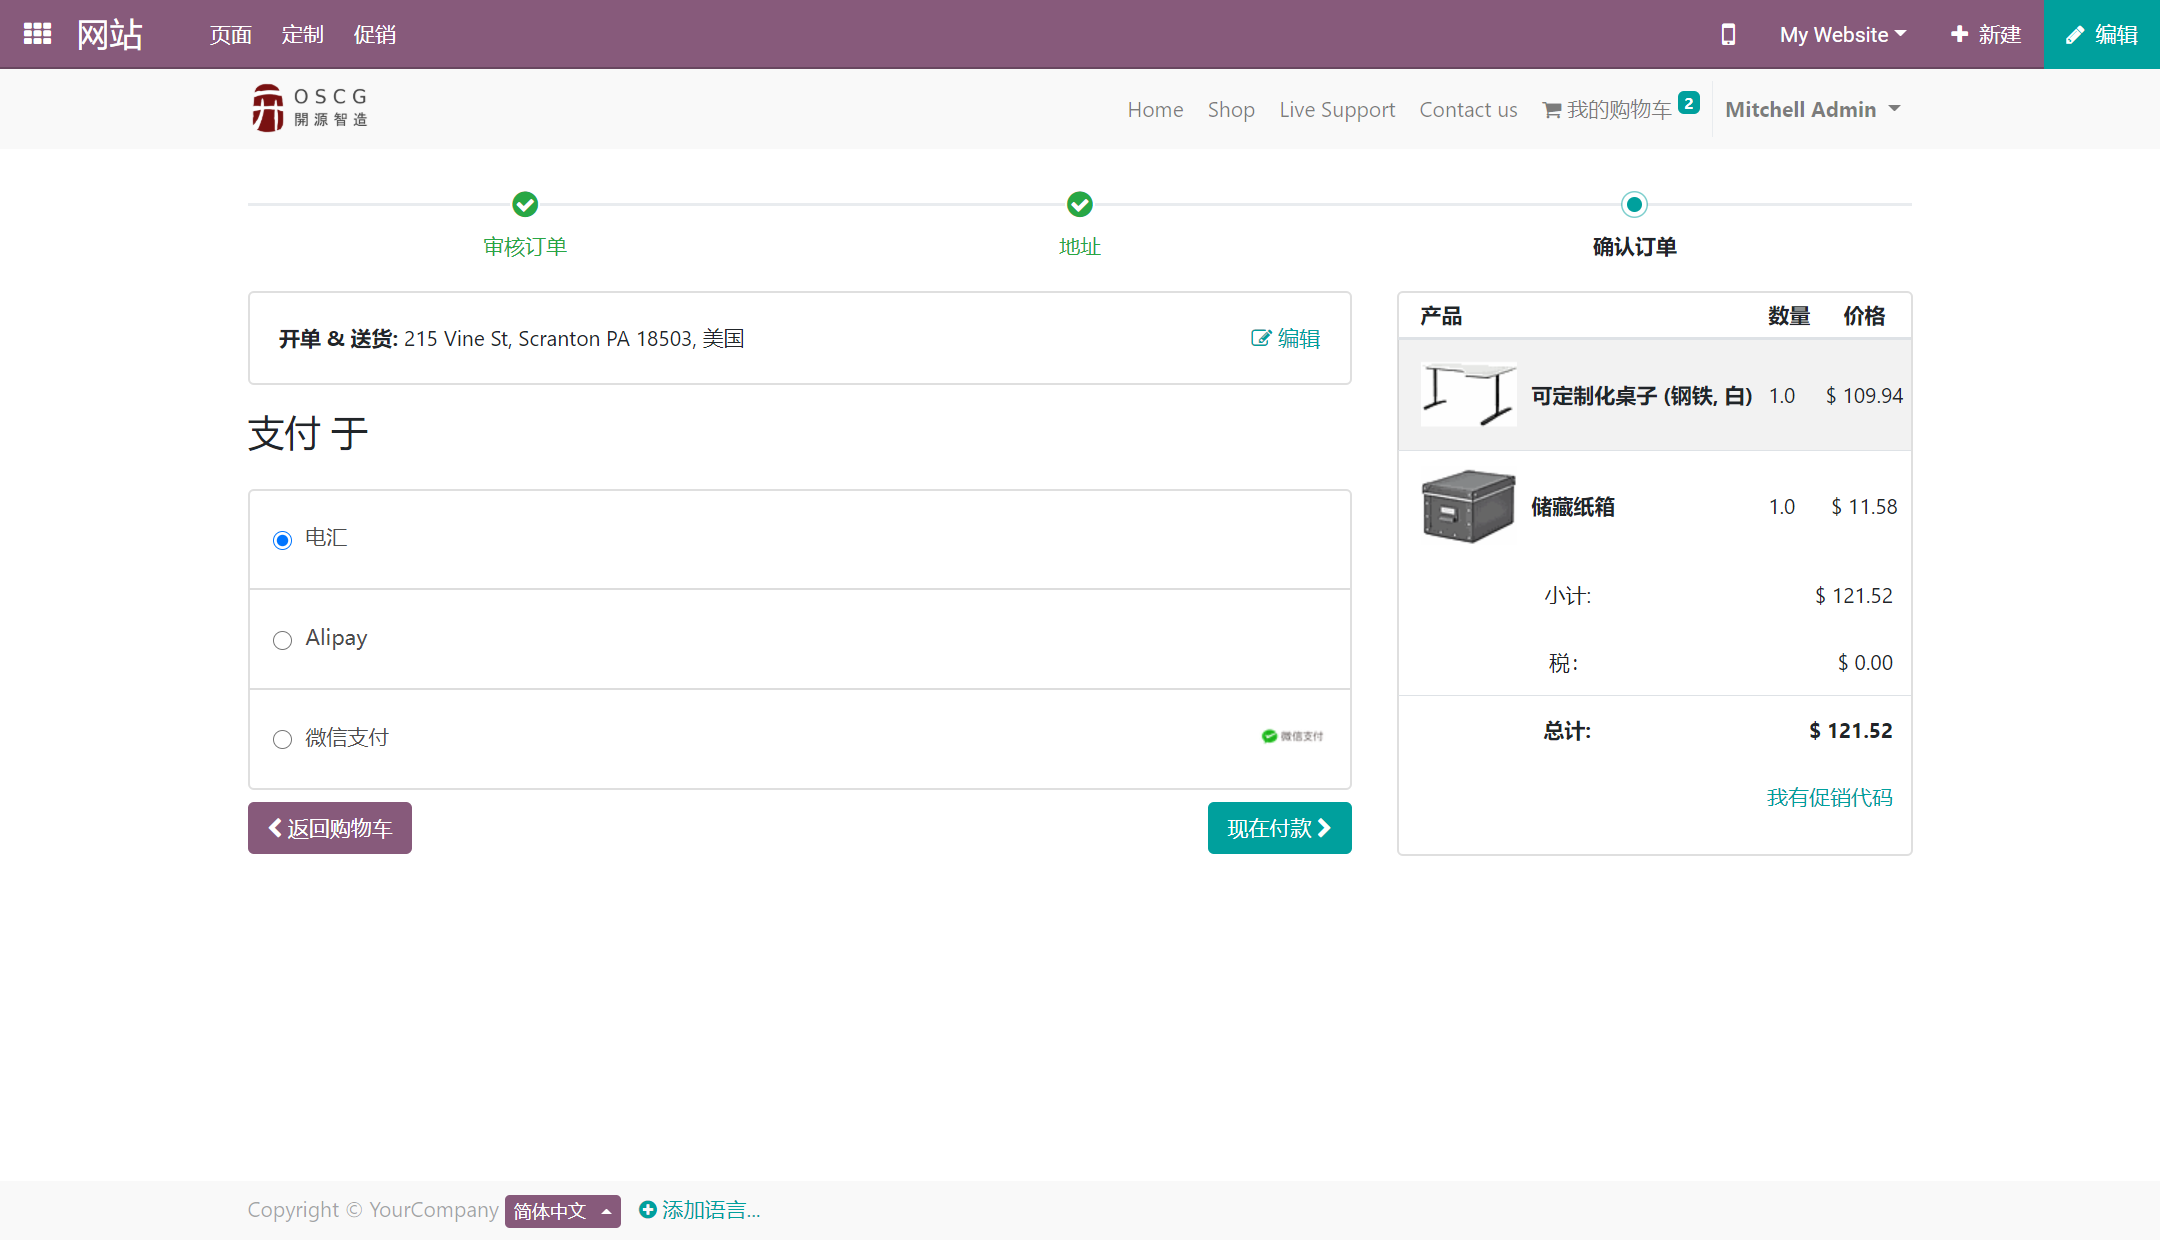Select 微信支付 radio button payment option
Viewport: 2160px width, 1240px height.
[x=282, y=737]
